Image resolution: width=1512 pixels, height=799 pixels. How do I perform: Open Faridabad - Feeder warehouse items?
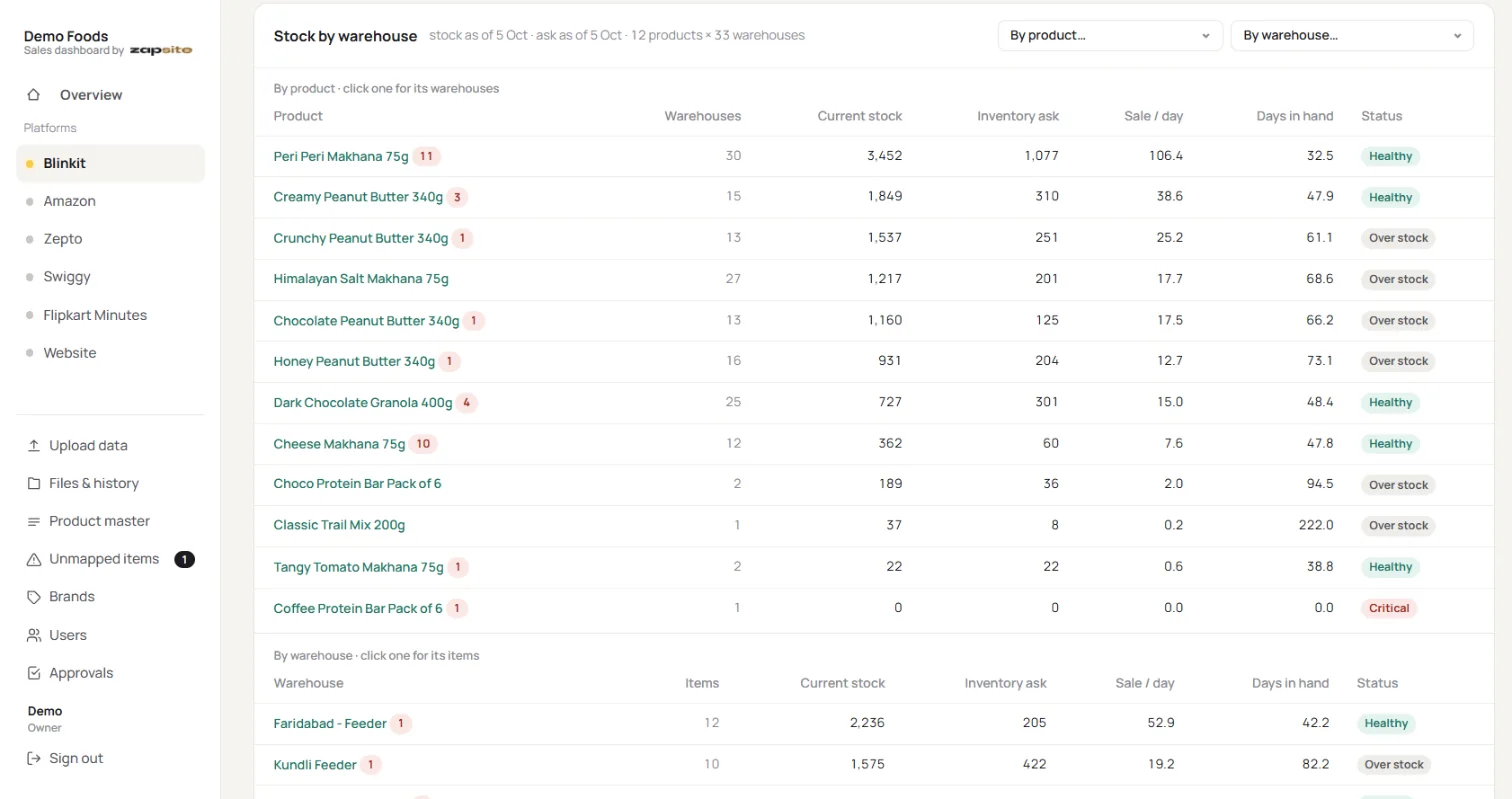click(x=330, y=723)
